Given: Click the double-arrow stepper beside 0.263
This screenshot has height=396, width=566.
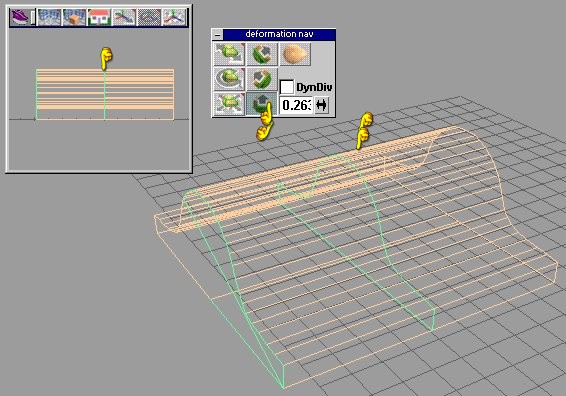Looking at the screenshot, I should point(321,105).
